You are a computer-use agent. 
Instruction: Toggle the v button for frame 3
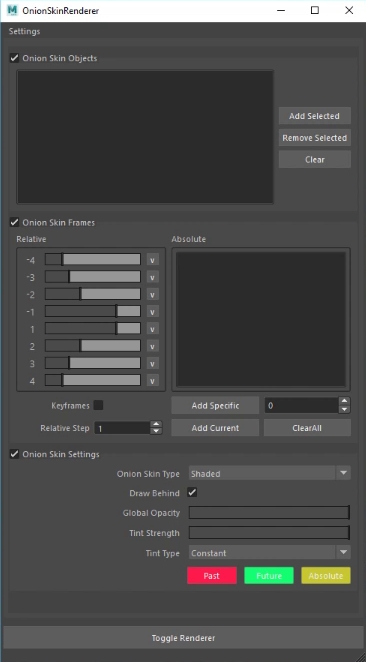click(x=152, y=363)
